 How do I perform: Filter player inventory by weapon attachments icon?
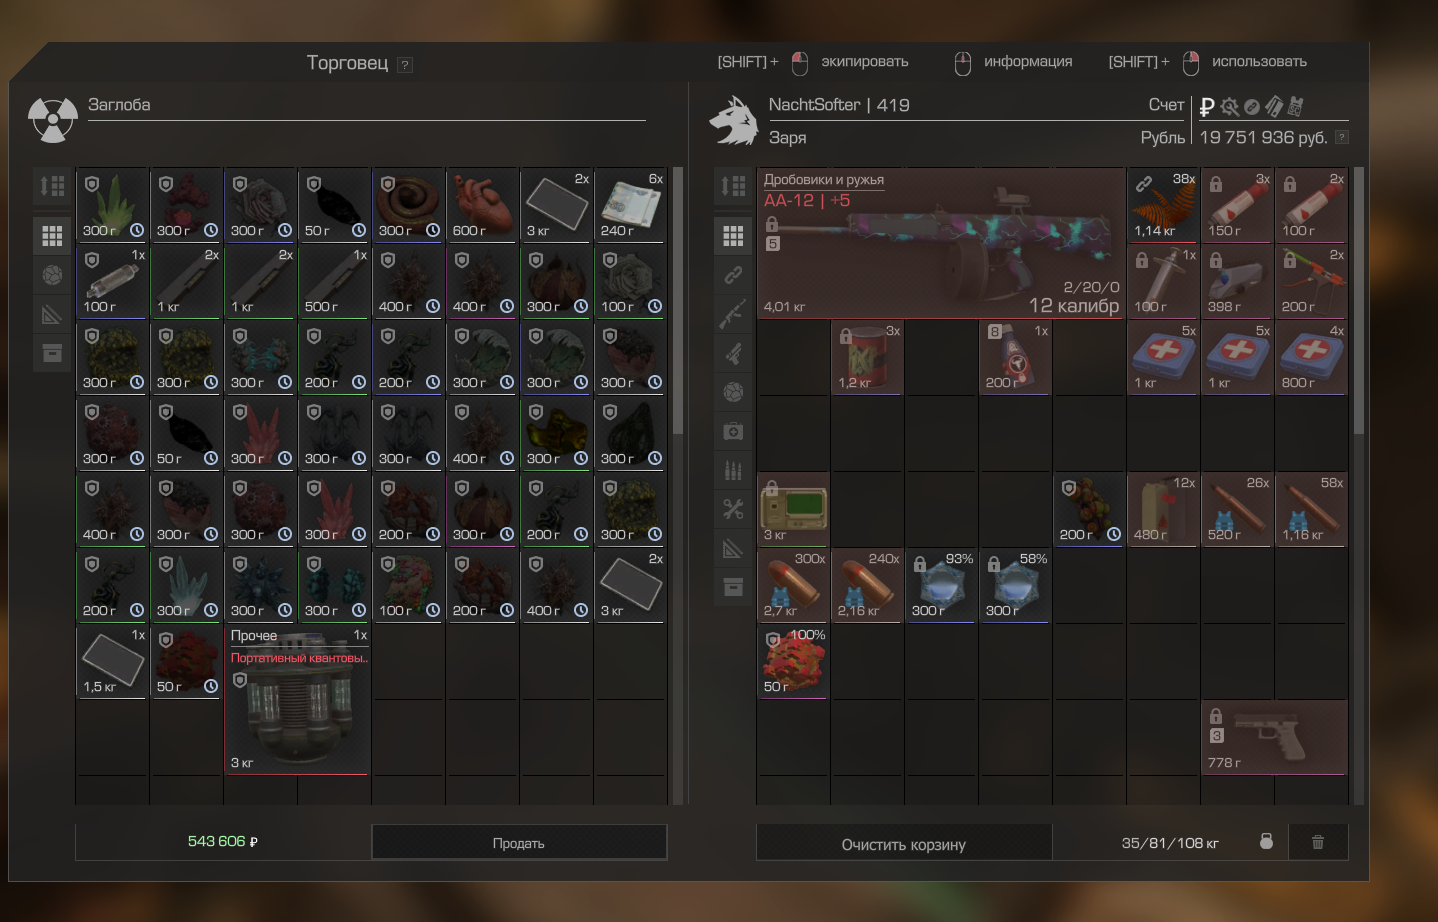coord(733,353)
